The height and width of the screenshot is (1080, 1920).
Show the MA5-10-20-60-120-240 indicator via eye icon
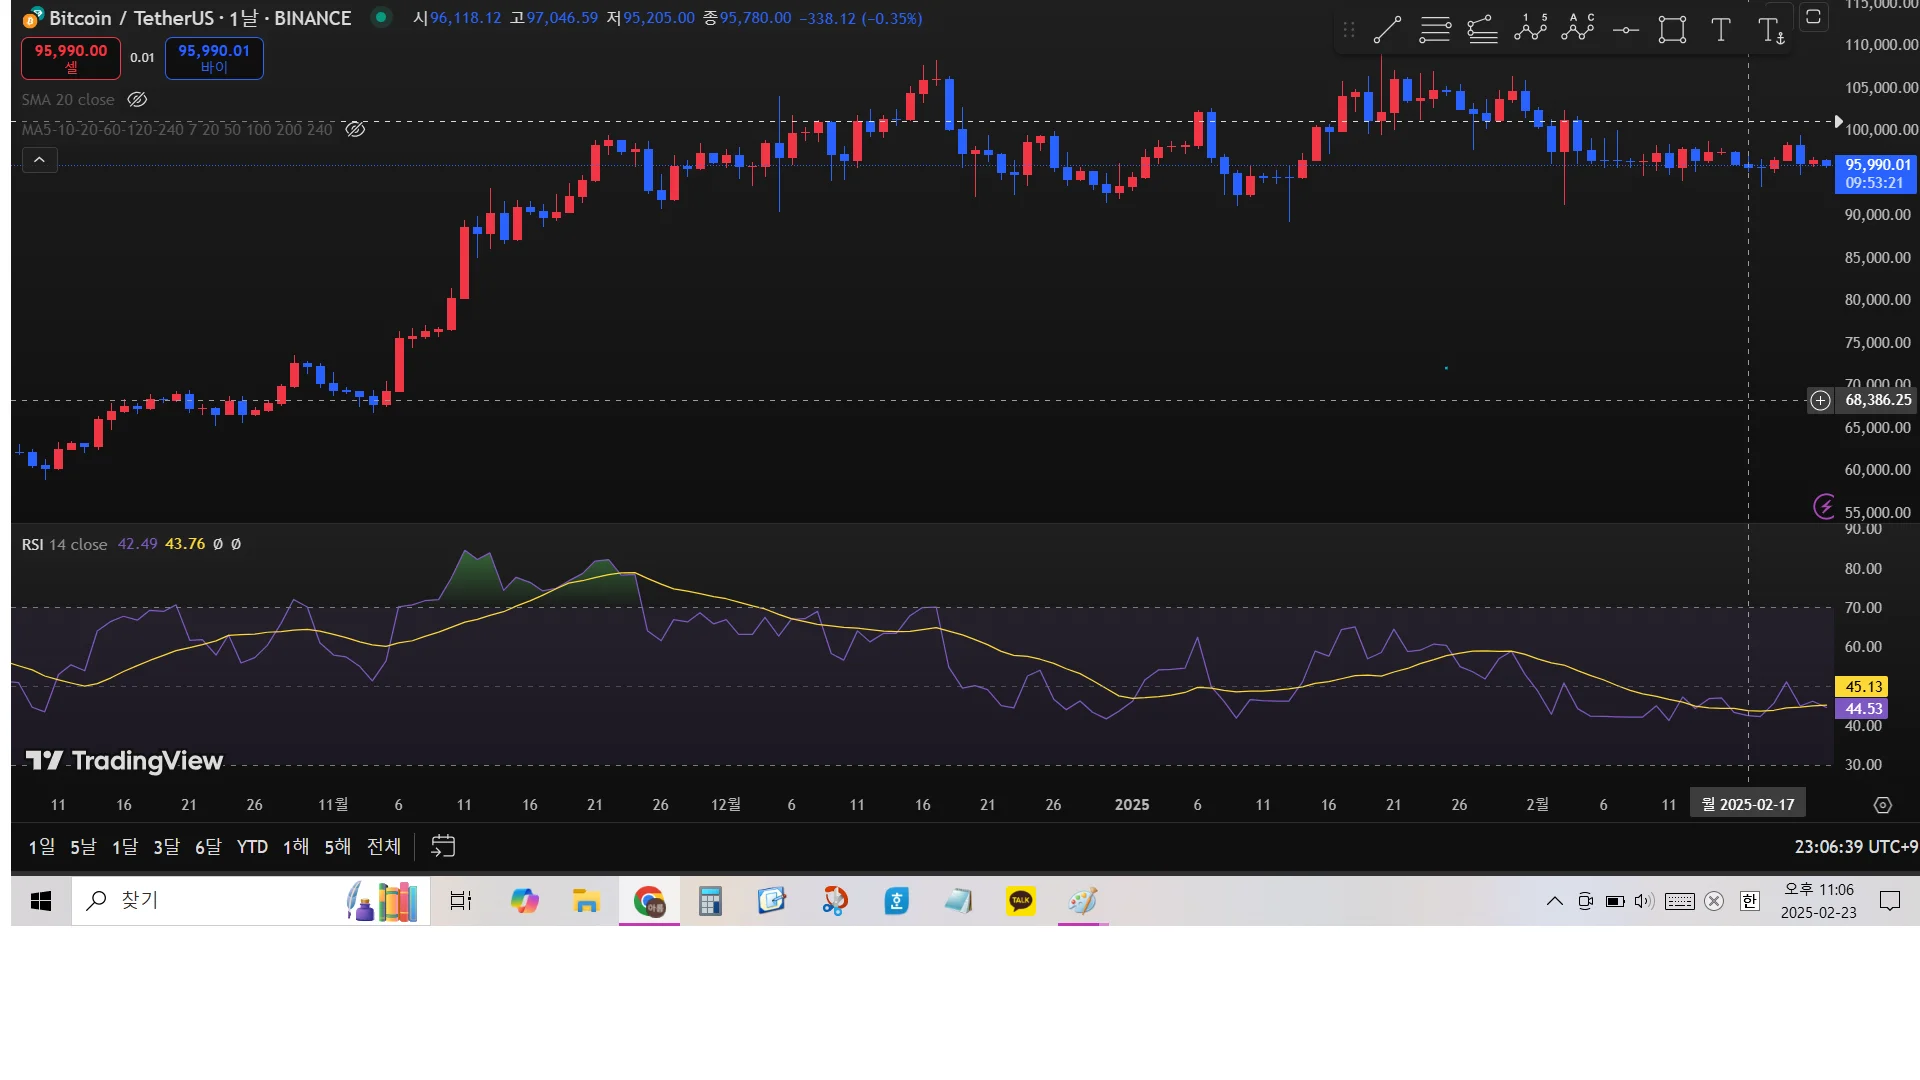point(355,129)
